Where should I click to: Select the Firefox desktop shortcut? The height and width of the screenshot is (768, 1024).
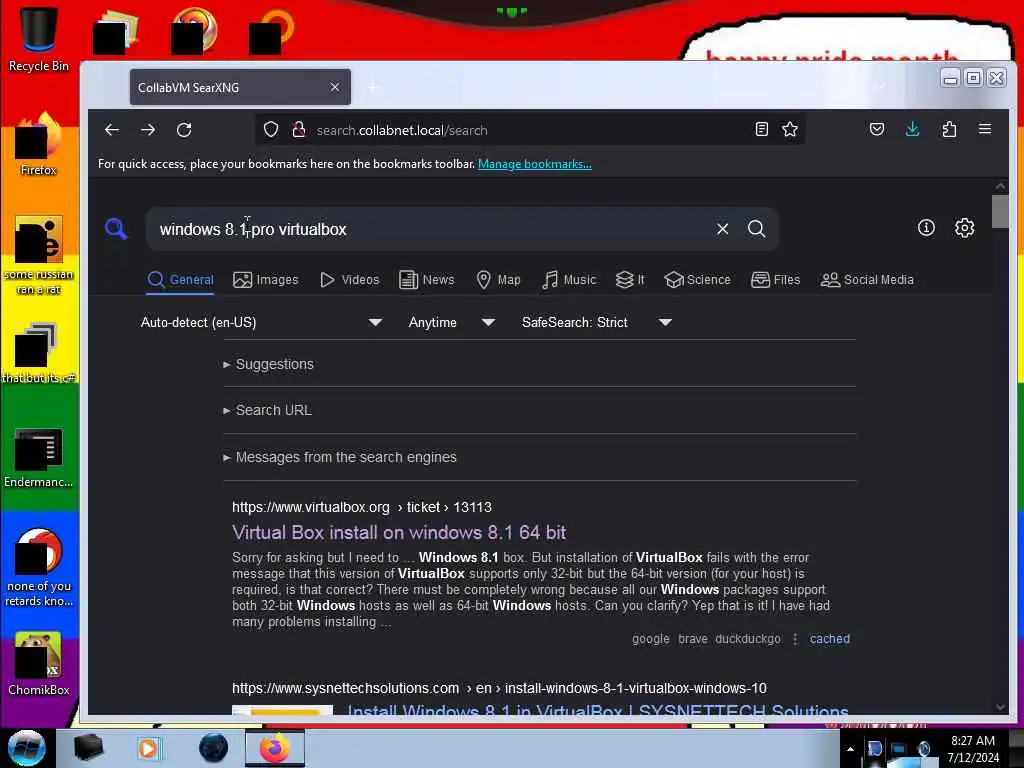coord(39,144)
